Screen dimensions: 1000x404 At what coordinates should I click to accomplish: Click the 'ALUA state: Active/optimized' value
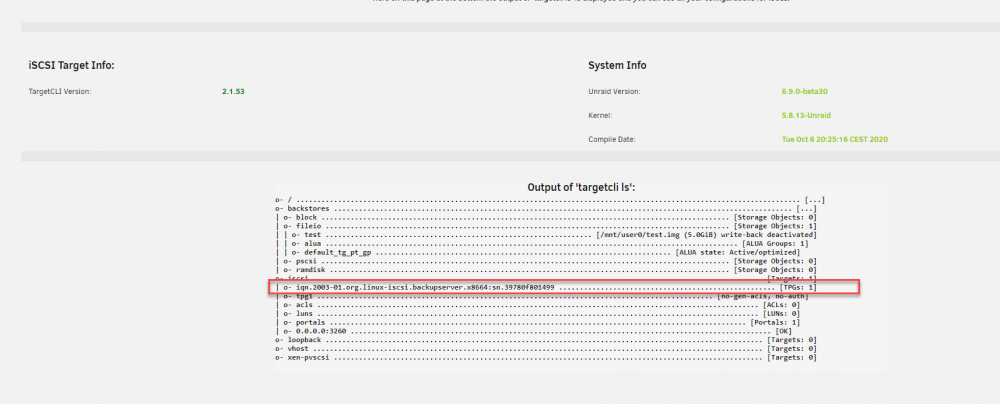click(738, 253)
